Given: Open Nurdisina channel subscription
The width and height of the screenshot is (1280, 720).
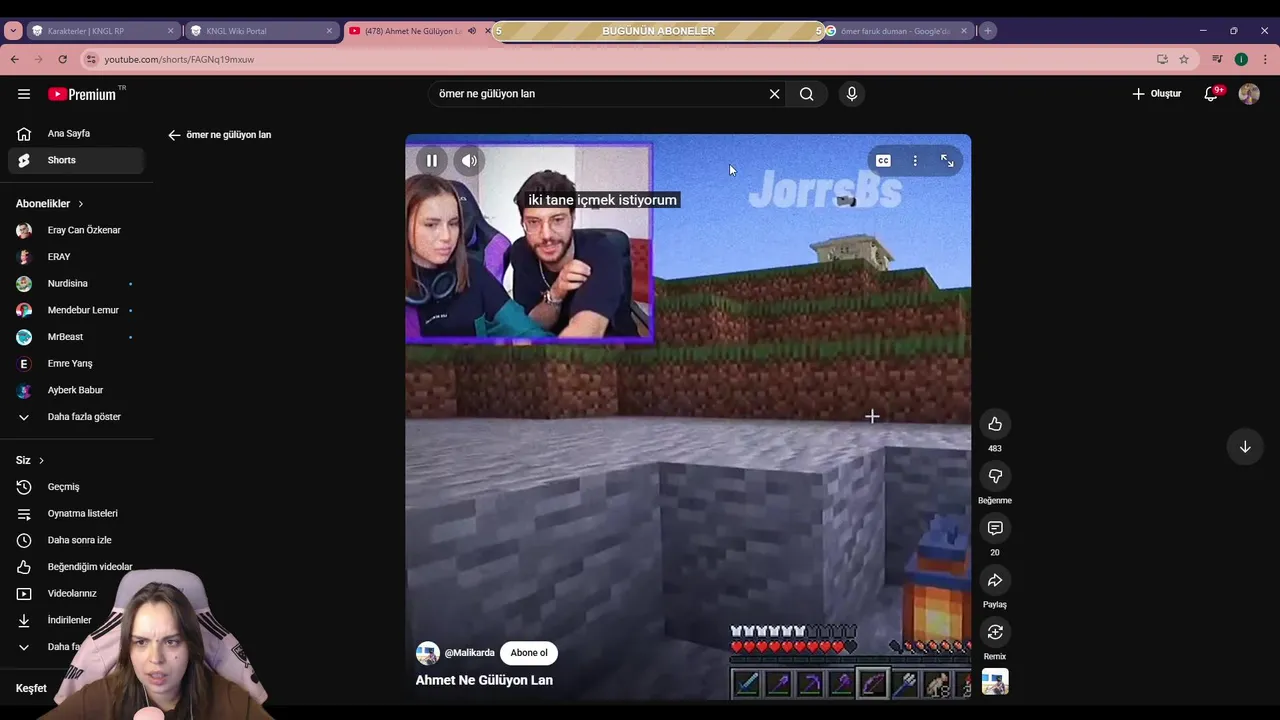Looking at the screenshot, I should point(76,284).
